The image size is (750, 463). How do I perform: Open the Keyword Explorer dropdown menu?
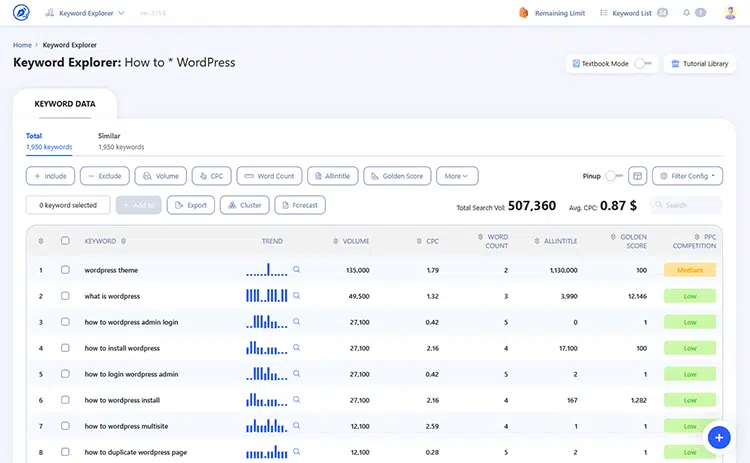point(85,13)
